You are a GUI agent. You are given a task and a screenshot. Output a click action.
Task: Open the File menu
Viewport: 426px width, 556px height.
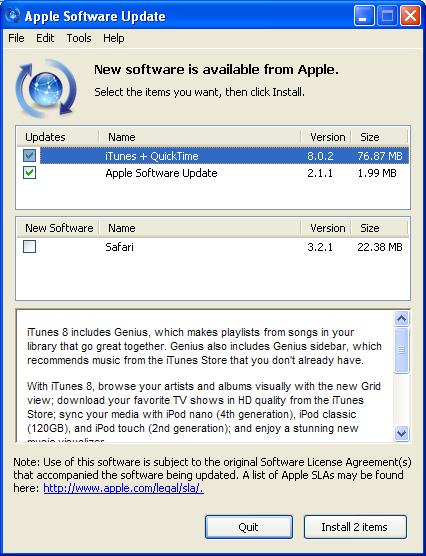(16, 38)
